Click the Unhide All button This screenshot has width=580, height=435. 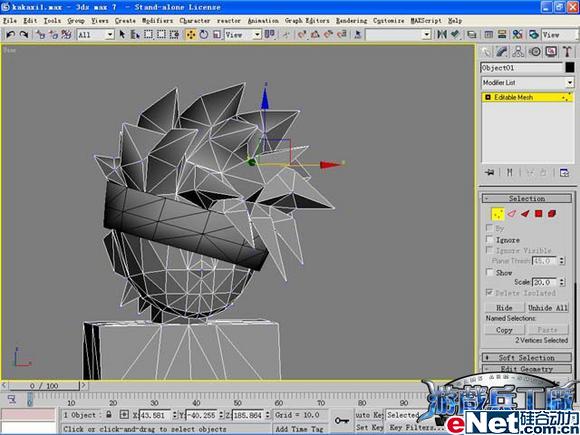click(547, 308)
